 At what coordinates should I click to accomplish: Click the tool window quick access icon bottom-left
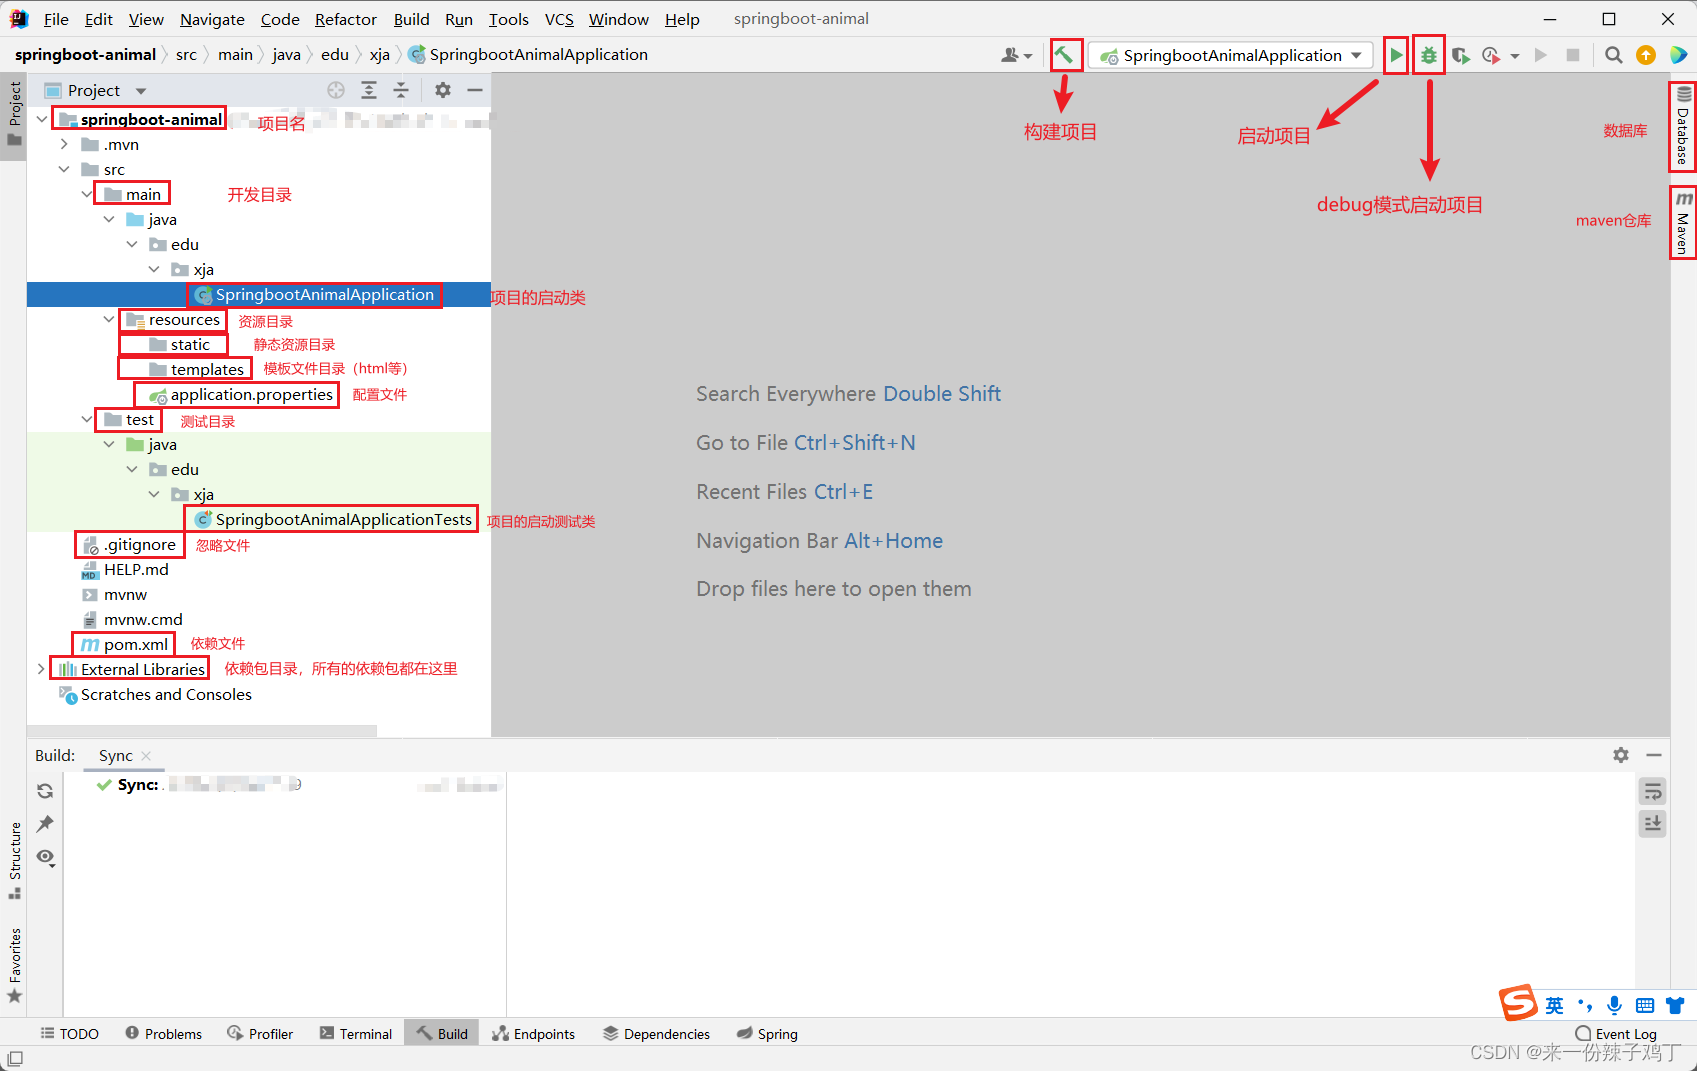pyautogui.click(x=14, y=1059)
